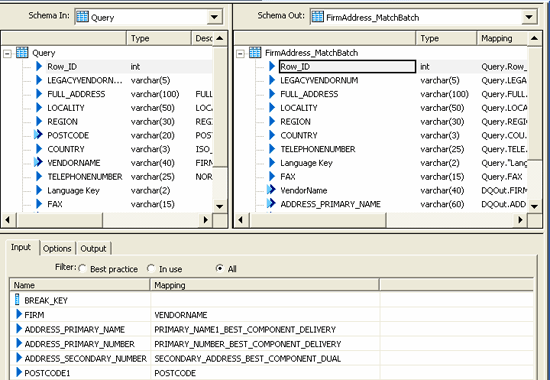The width and height of the screenshot is (550, 380).
Task: Click the varchar(100) type of FULL_ADDRESS in Query
Action: point(155,94)
